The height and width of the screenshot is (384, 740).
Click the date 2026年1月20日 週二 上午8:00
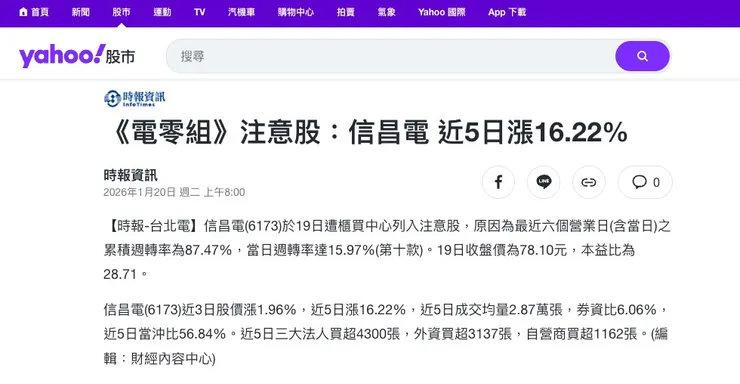pos(174,192)
